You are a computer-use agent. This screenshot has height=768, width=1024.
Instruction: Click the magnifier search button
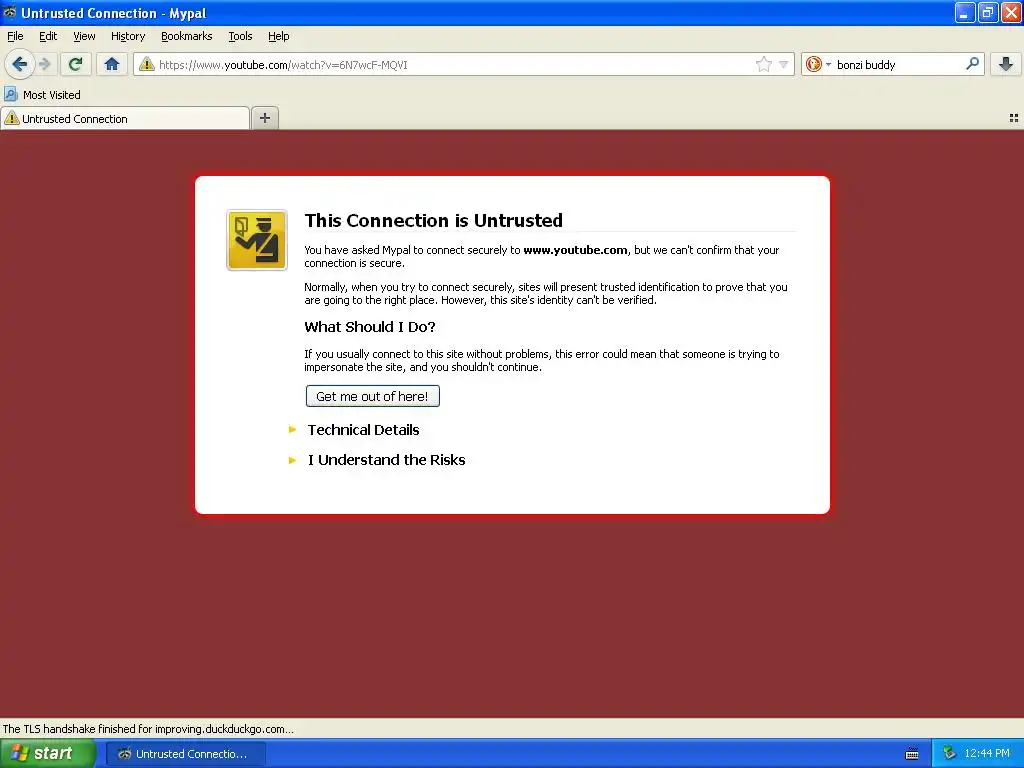(x=972, y=63)
